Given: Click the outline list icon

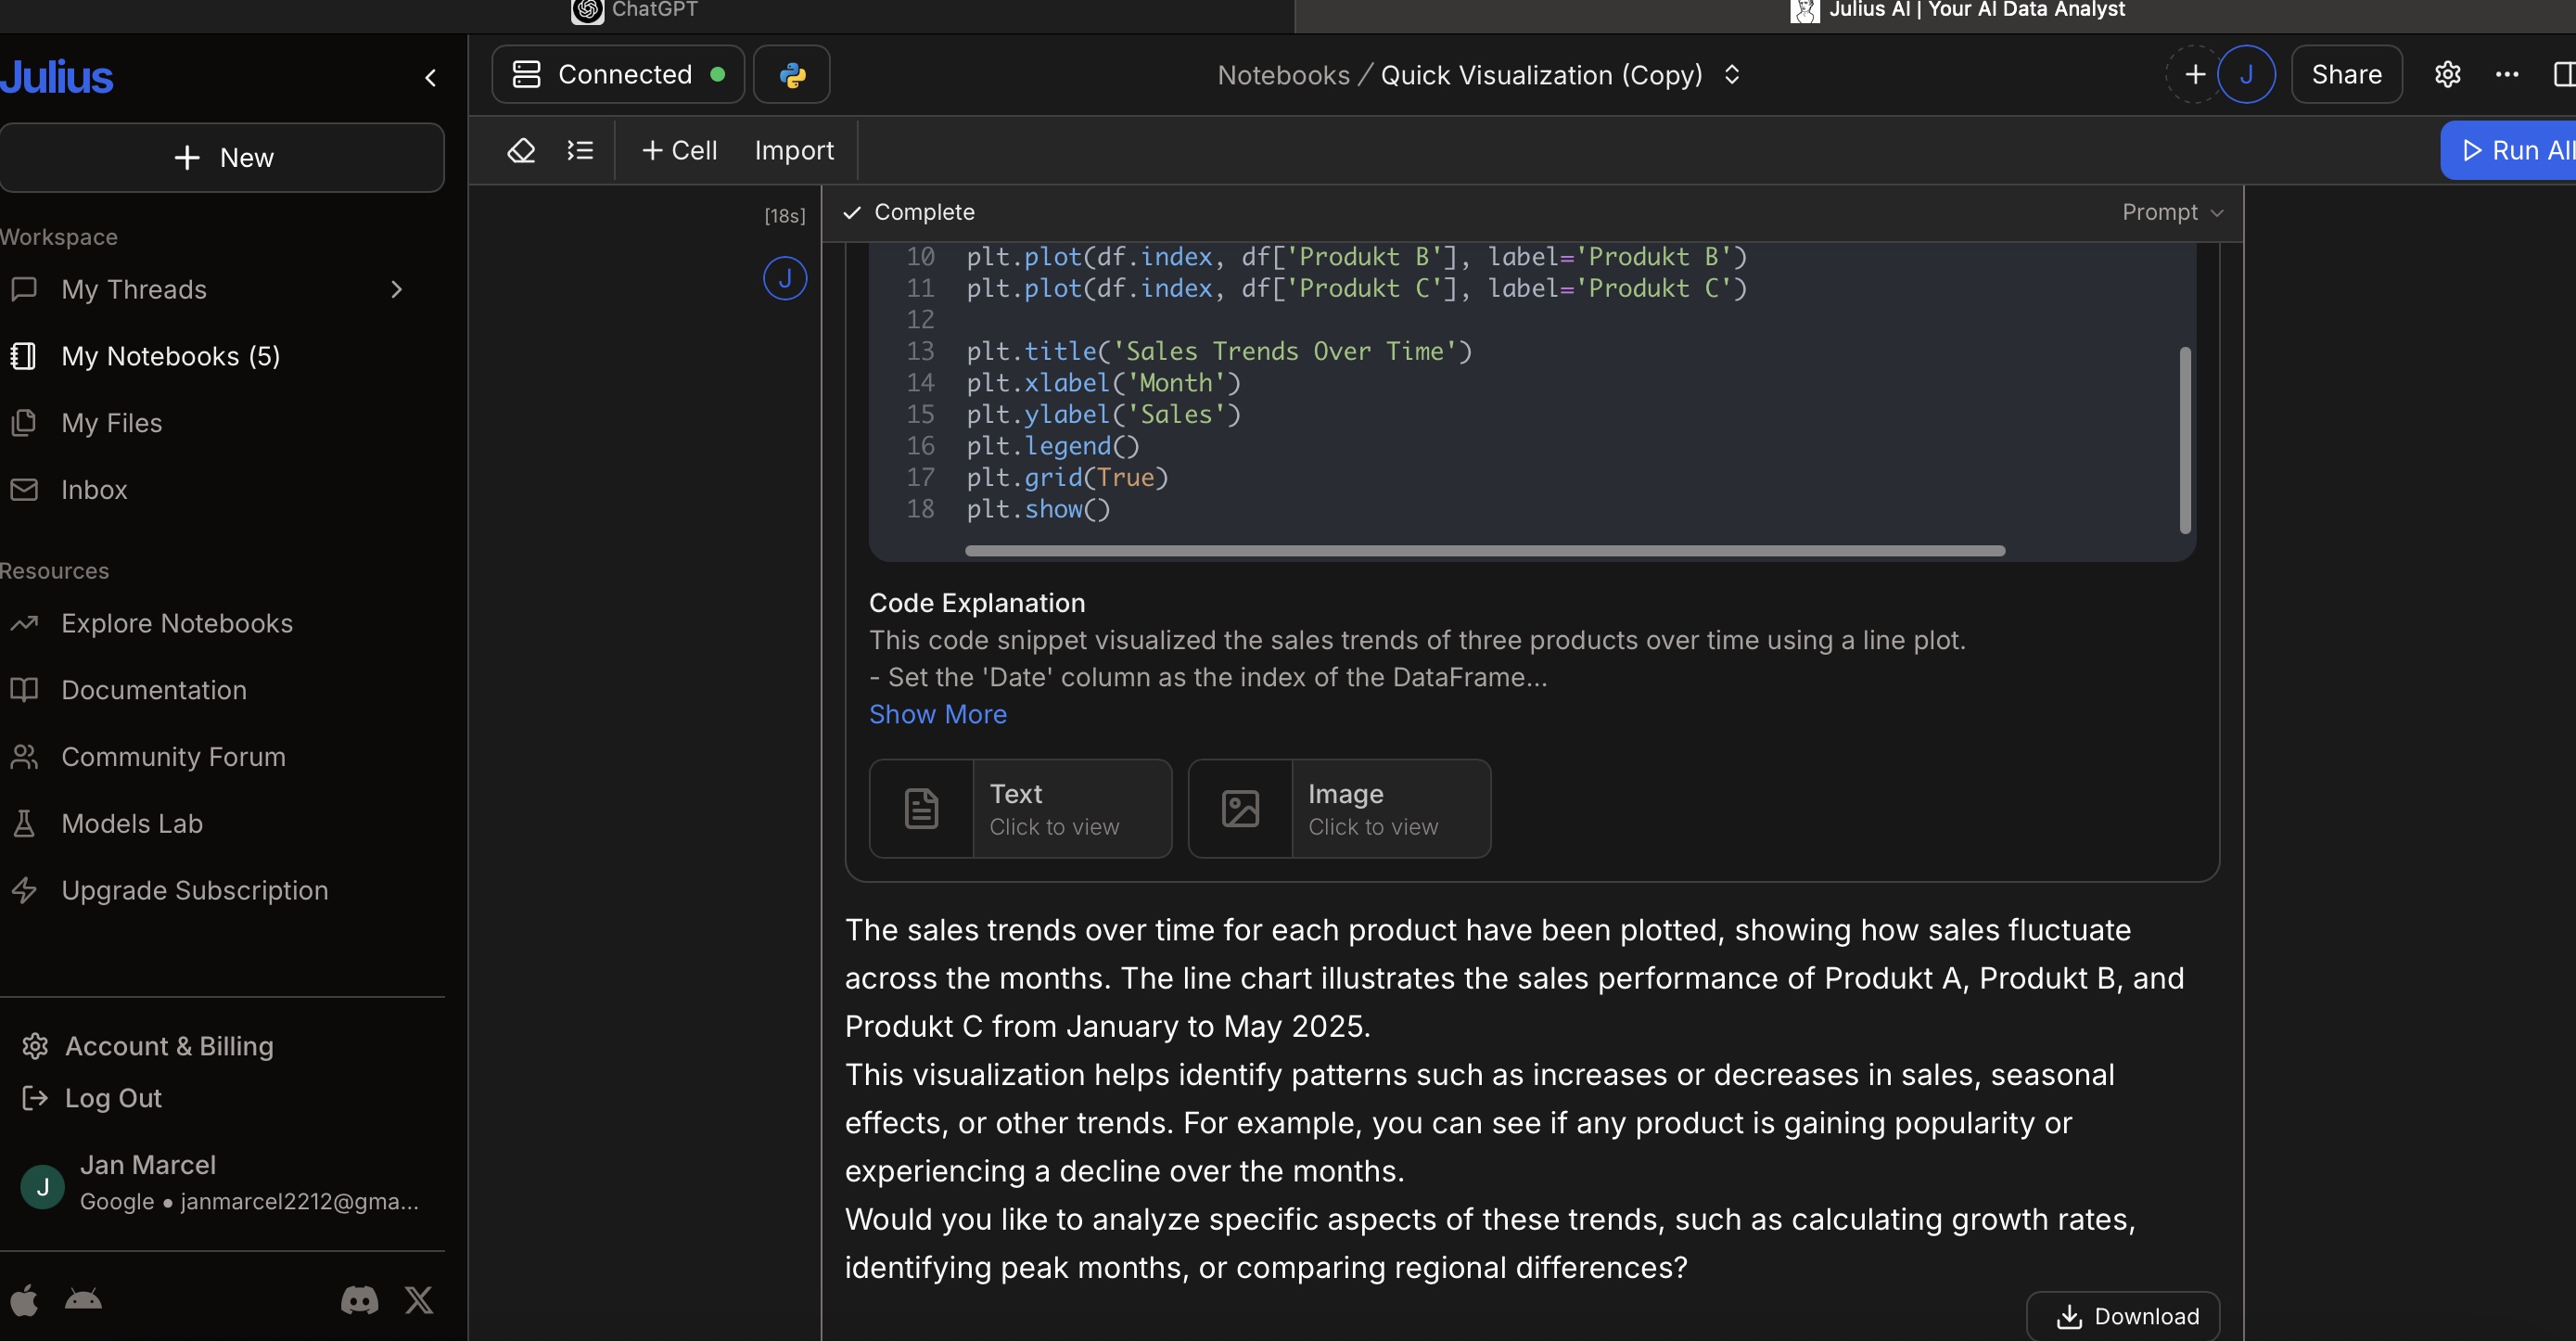Looking at the screenshot, I should (x=580, y=150).
